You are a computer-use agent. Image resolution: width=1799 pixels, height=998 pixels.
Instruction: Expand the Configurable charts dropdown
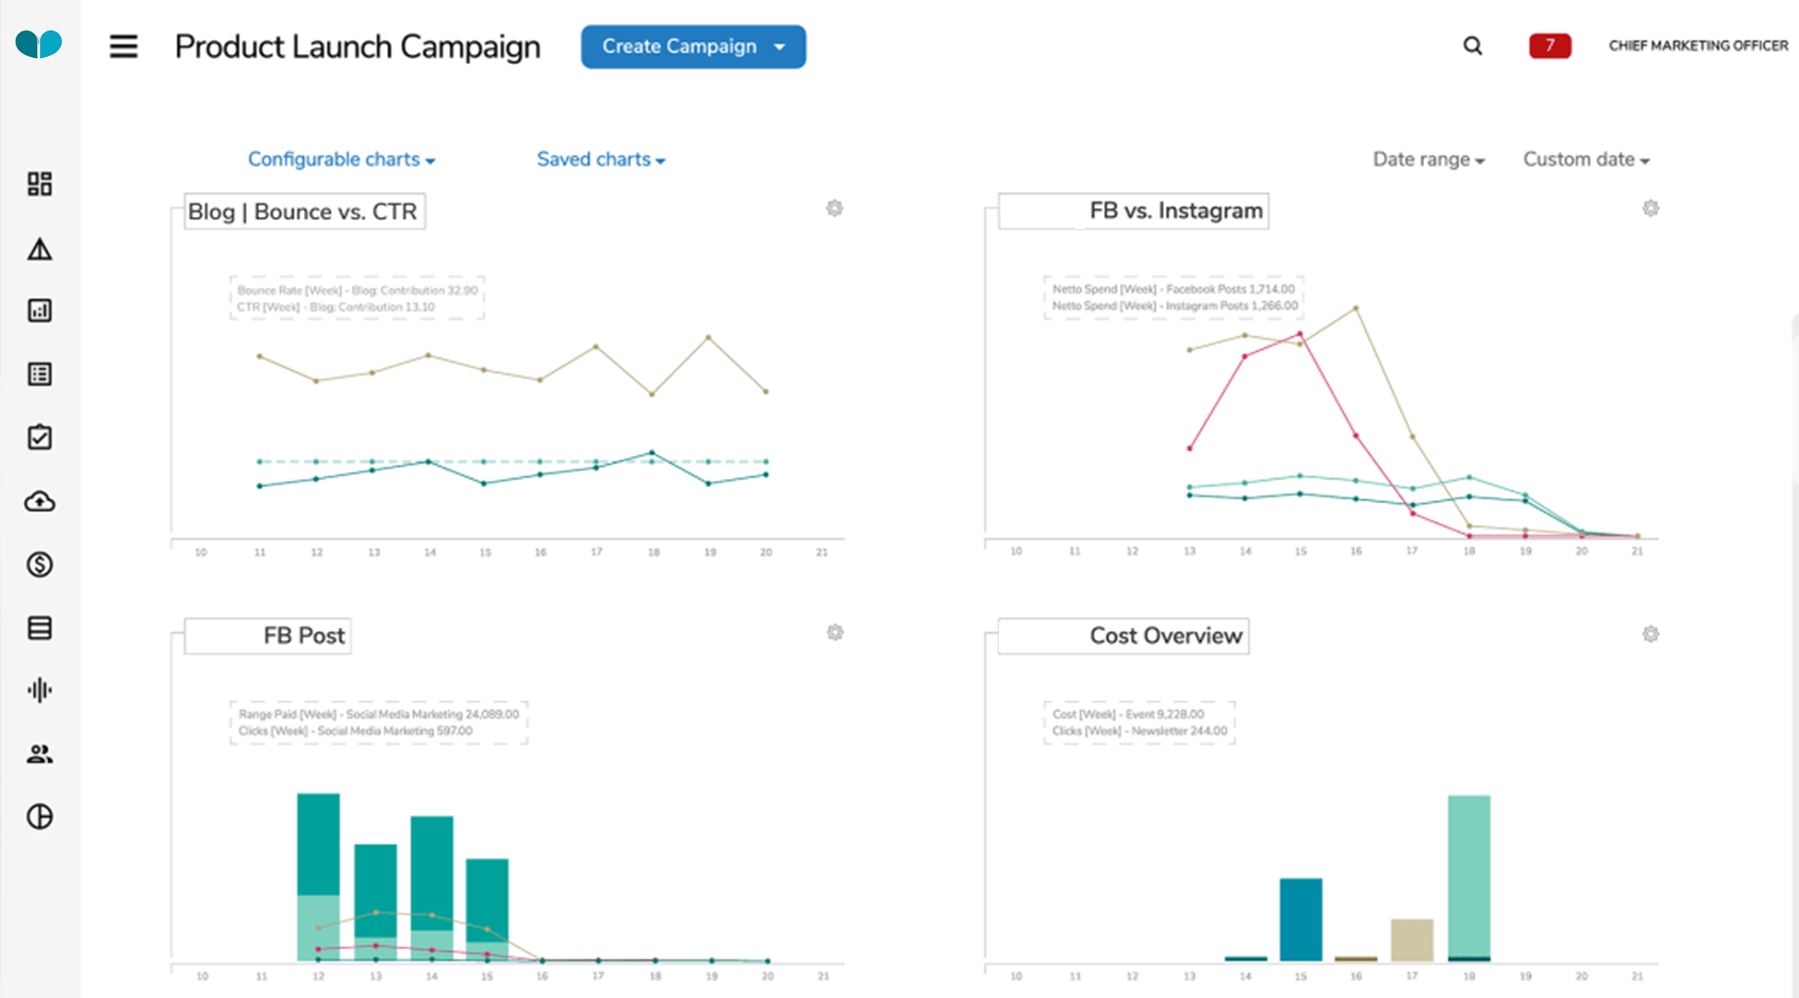coord(341,159)
